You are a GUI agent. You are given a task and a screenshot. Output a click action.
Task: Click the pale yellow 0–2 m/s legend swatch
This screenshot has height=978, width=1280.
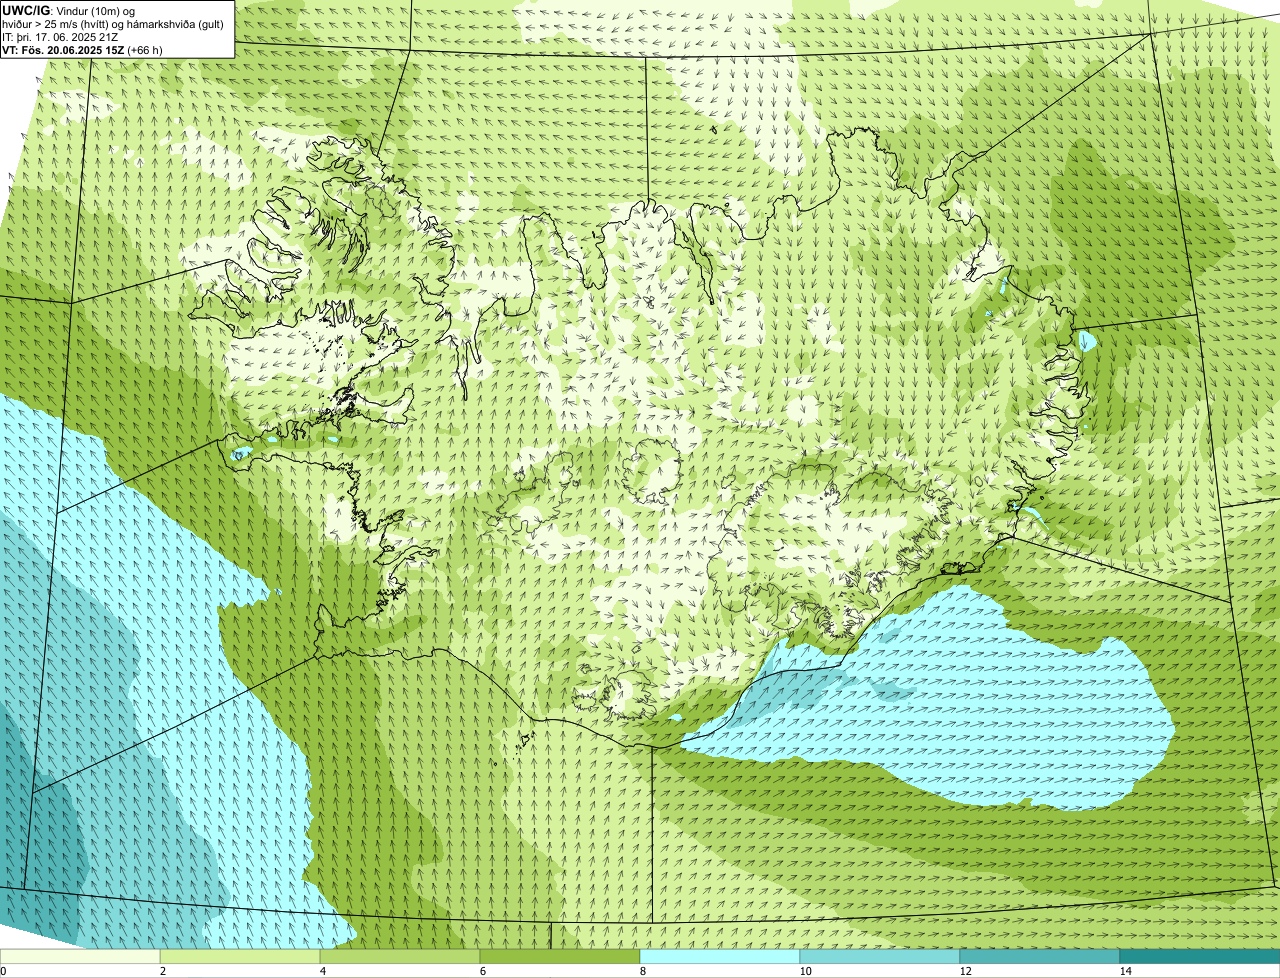click(x=80, y=957)
